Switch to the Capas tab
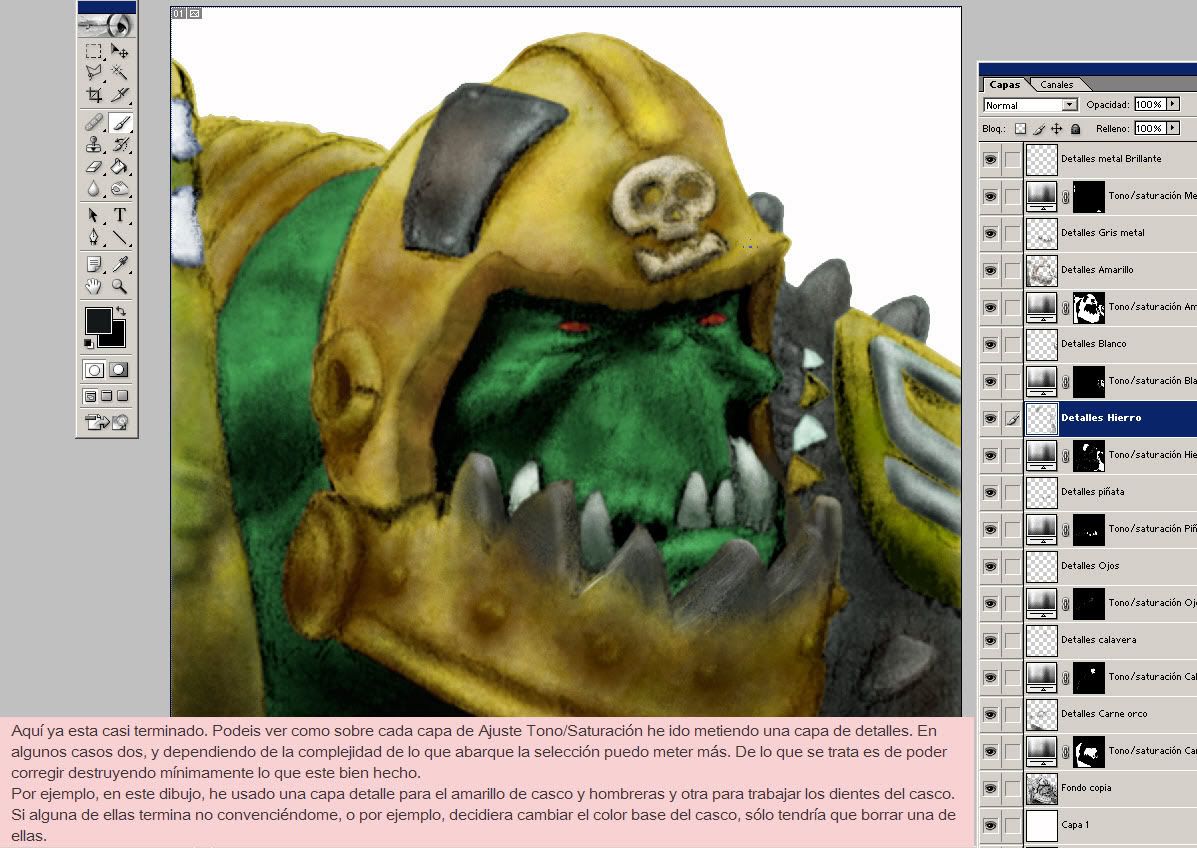 1005,85
